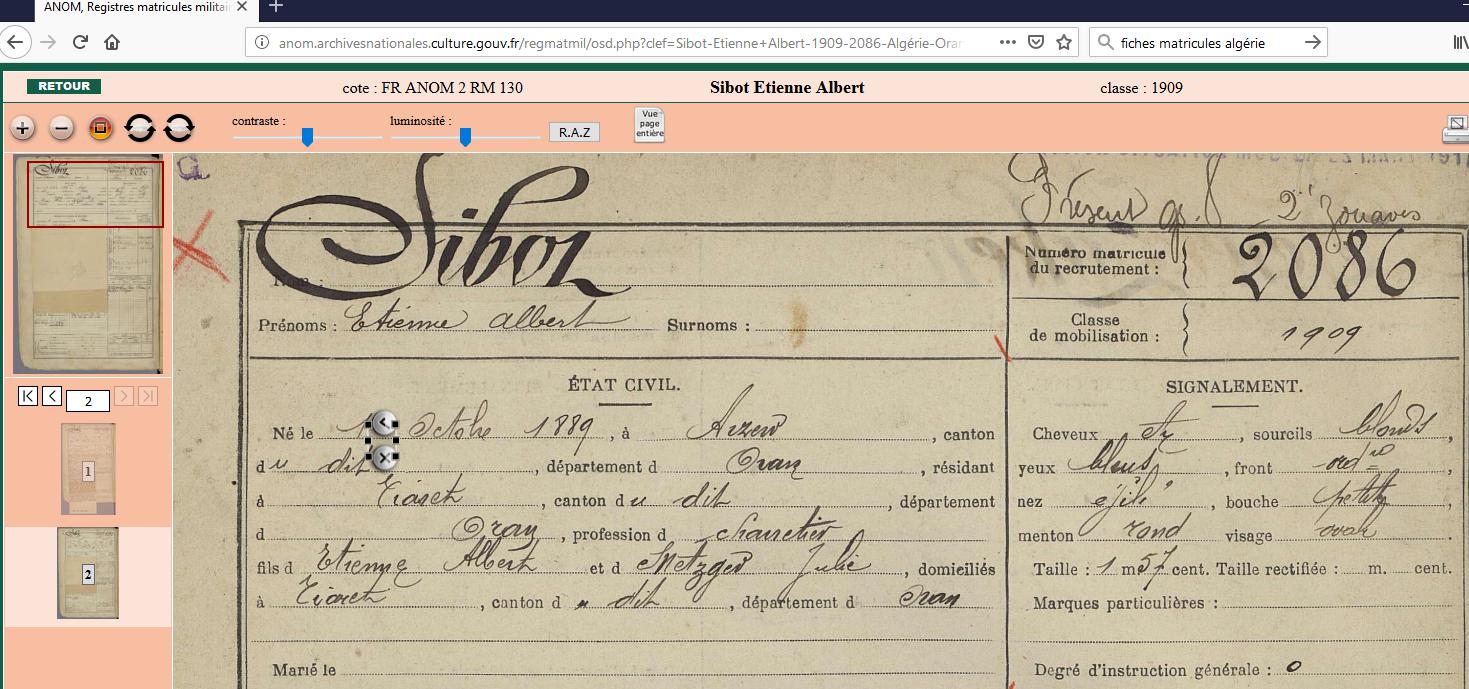Click the magnifier icon in the search box
This screenshot has height=689, width=1469.
click(1105, 42)
